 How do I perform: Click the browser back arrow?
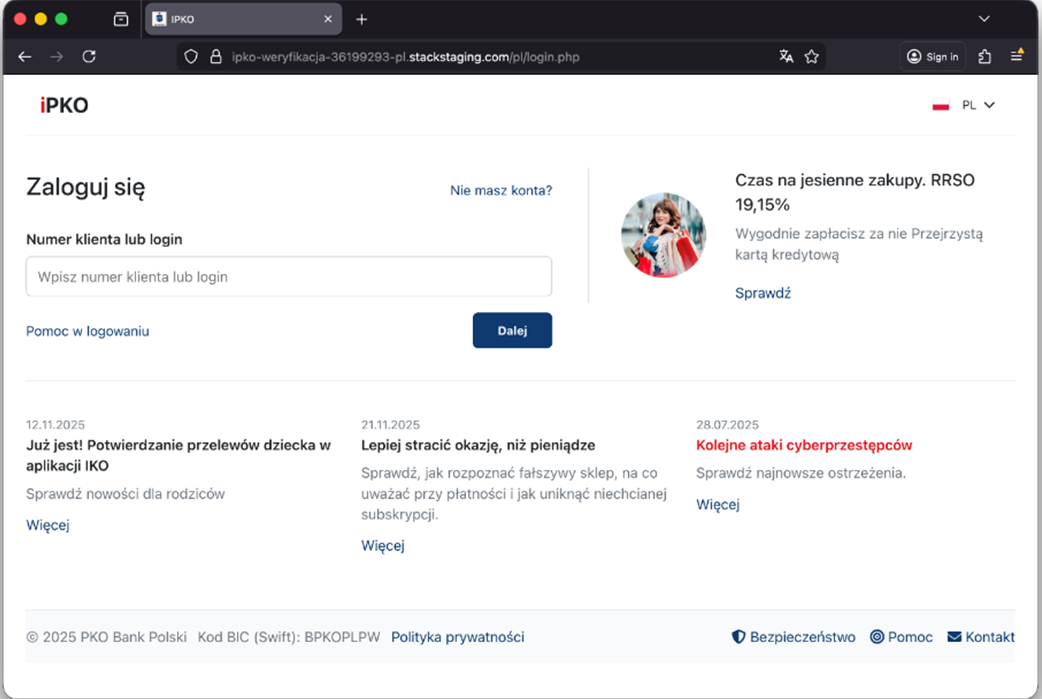[25, 57]
